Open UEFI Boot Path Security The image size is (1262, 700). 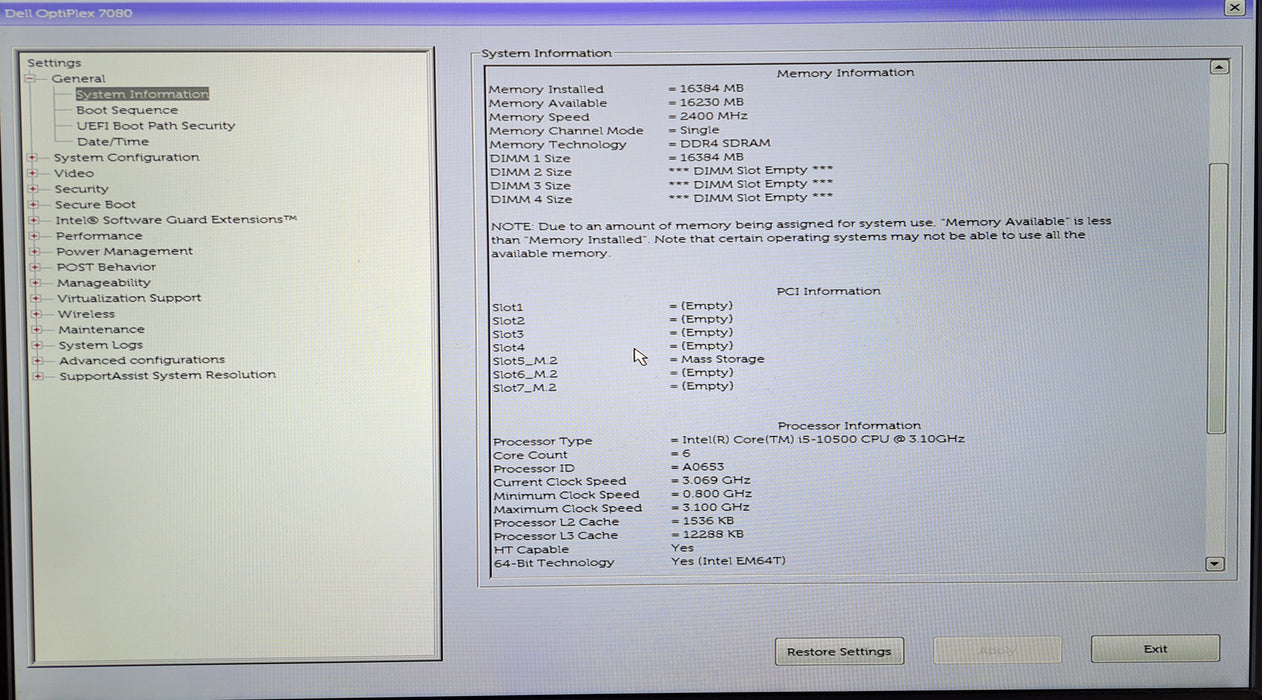pos(156,126)
